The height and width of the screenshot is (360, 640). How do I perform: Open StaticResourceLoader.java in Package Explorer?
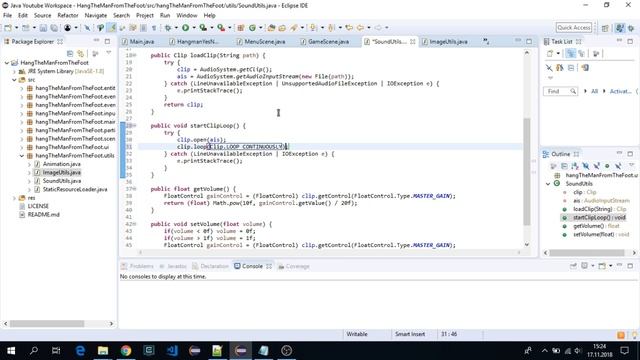click(x=75, y=189)
